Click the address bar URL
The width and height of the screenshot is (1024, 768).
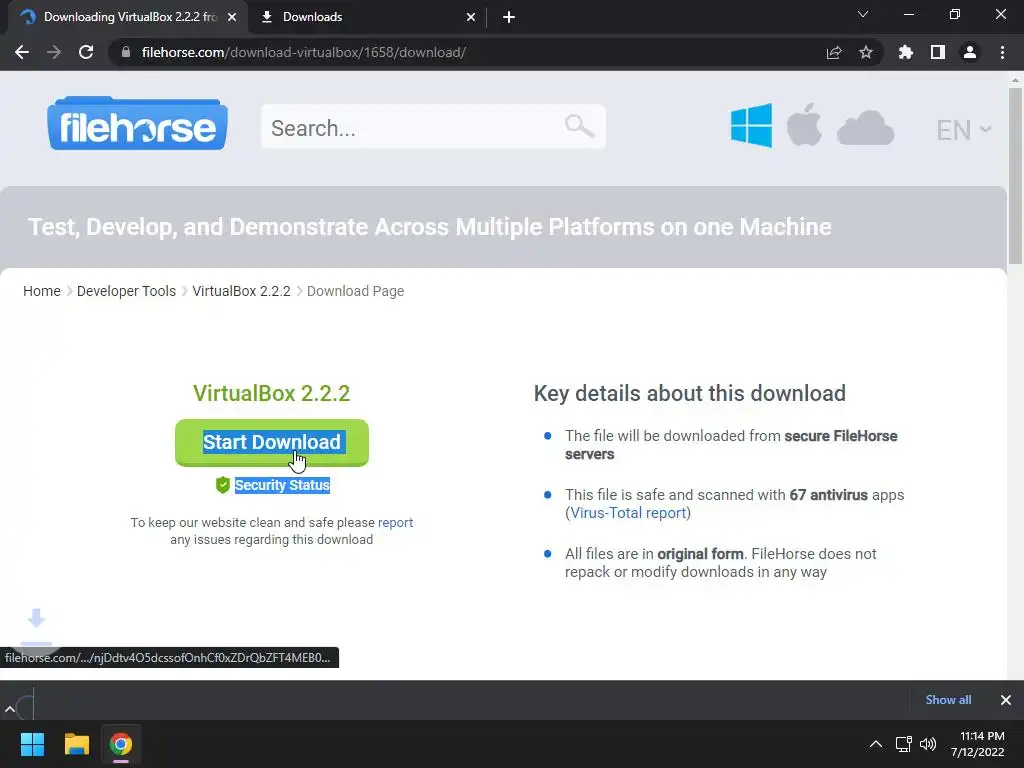click(x=304, y=52)
